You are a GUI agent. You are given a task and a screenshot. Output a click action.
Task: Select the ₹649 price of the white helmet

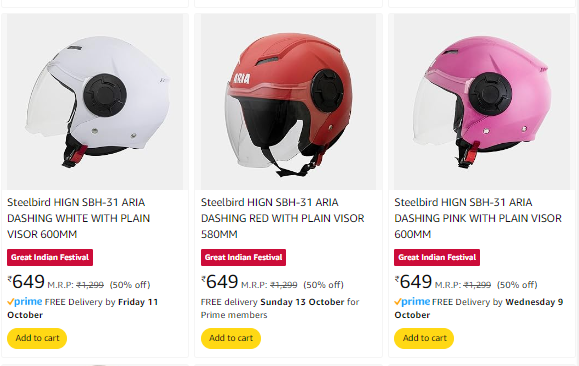[x=26, y=282]
